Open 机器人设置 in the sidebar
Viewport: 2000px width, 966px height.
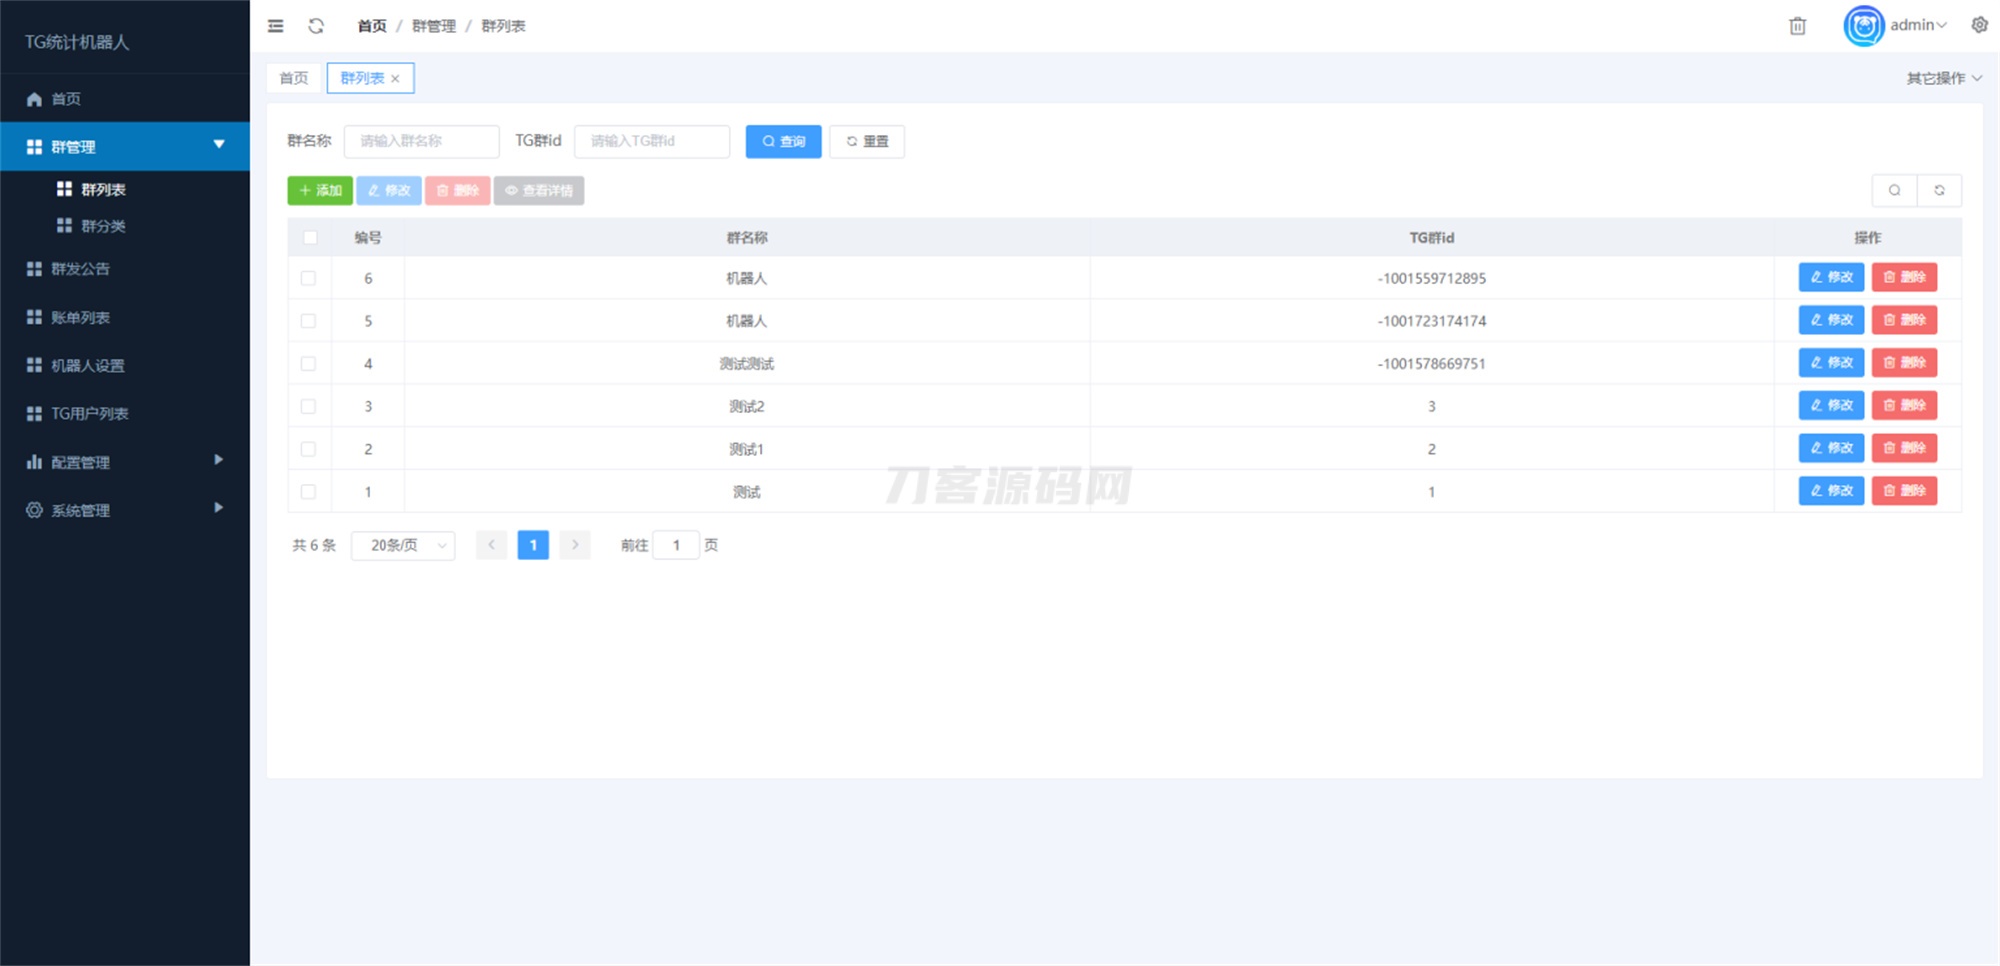(87, 365)
